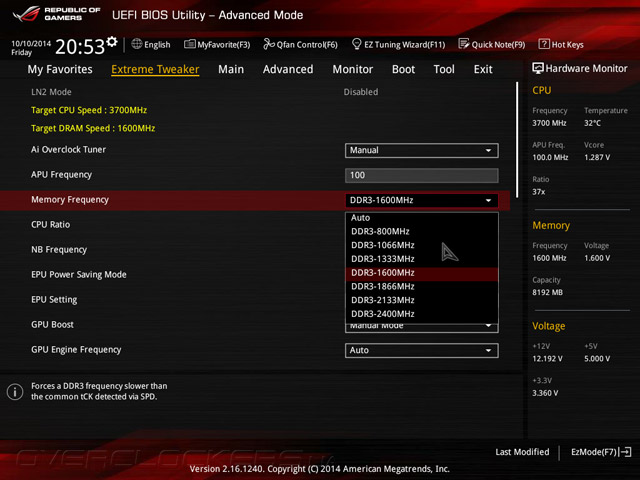Image resolution: width=640 pixels, height=480 pixels.
Task: Click the Voltage heading in Hardware Monitor
Action: 549,326
